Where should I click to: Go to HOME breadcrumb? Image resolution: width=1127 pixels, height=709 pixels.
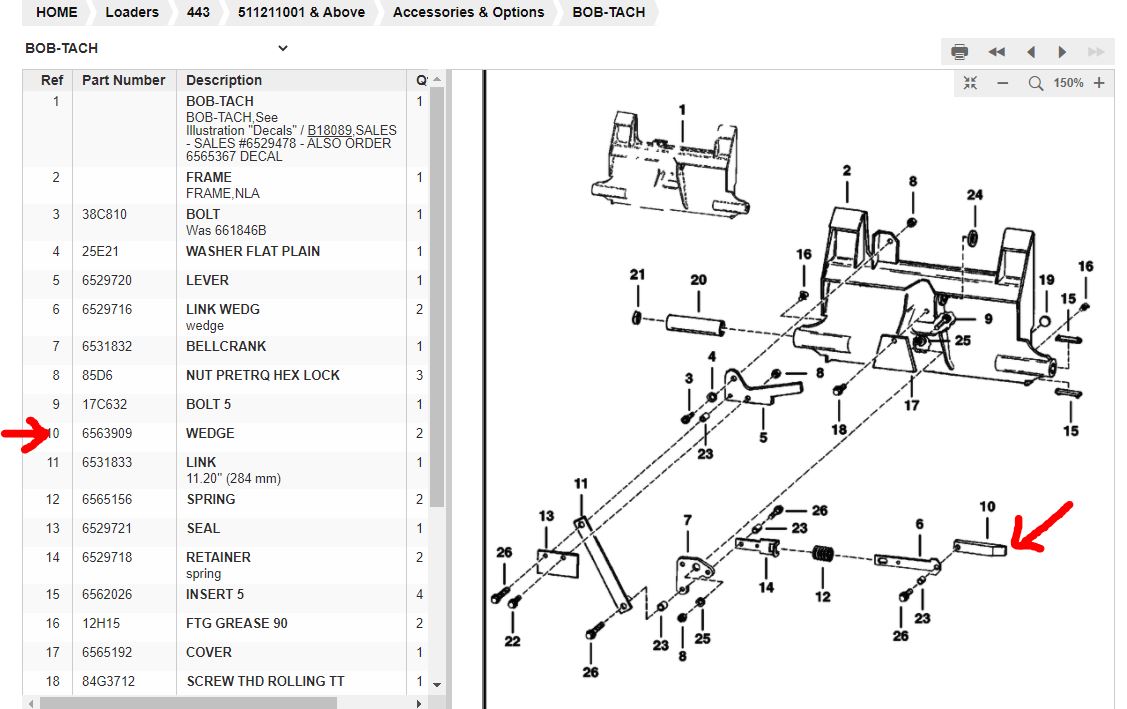(x=57, y=12)
